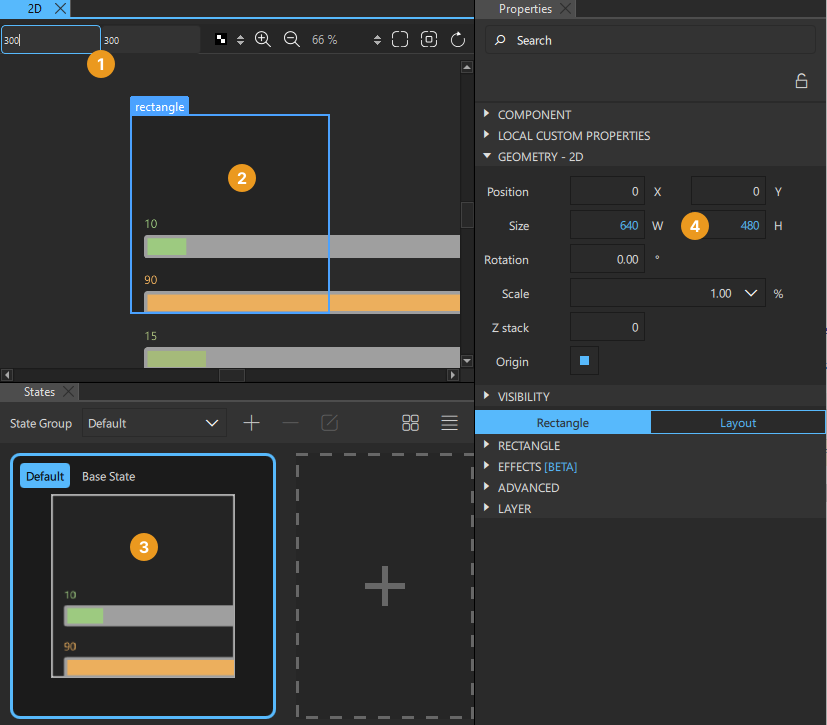This screenshot has width=827, height=725.
Task: Click the Reset View icon
Action: pyautogui.click(x=457, y=39)
